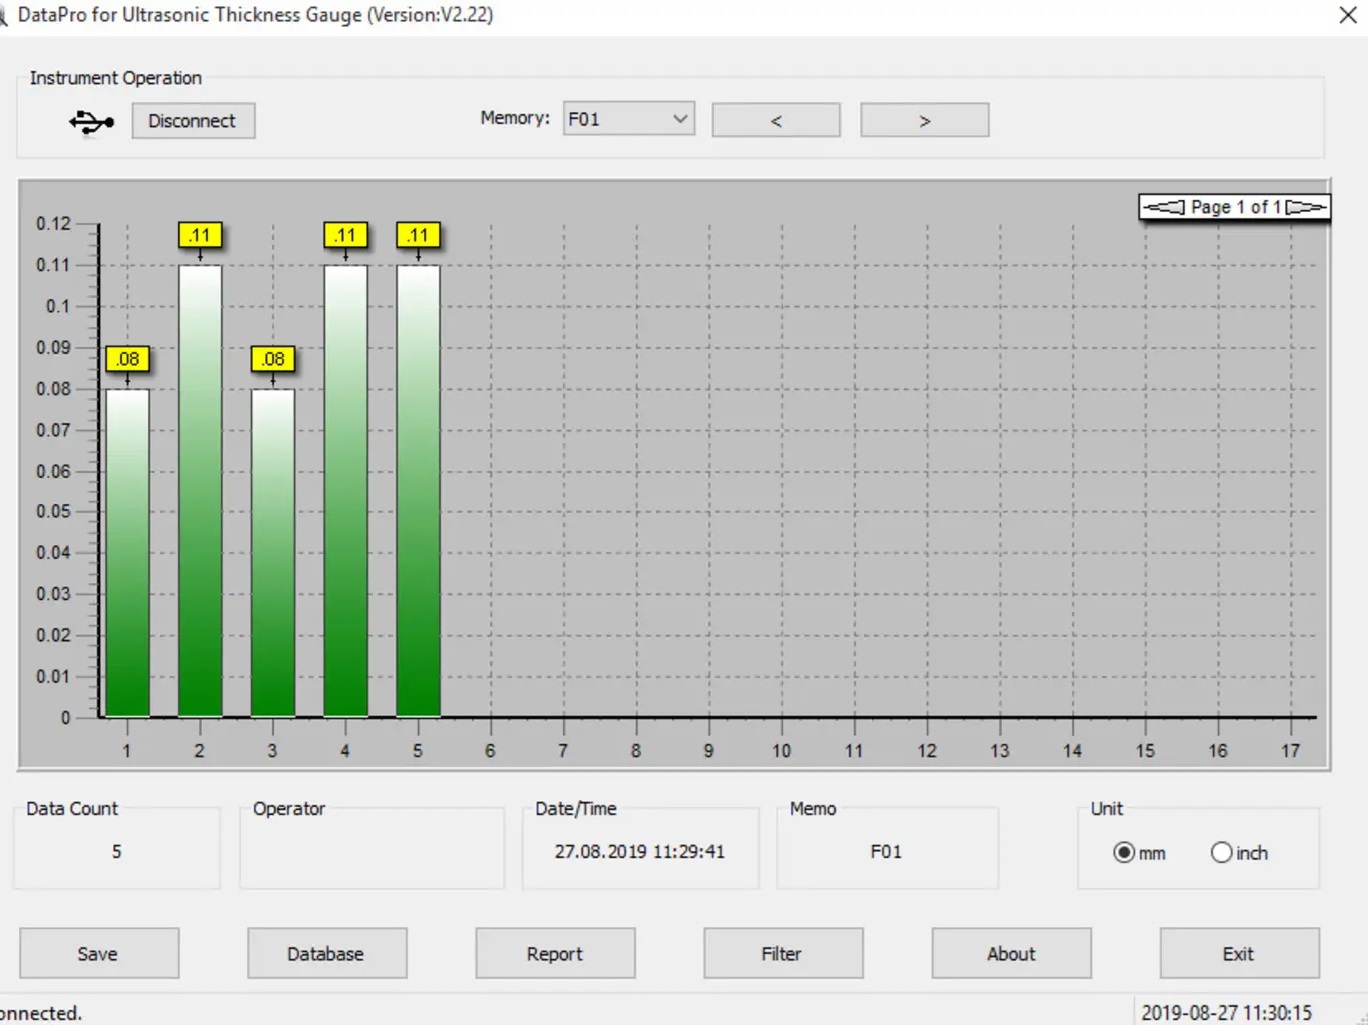The image size is (1368, 1025).
Task: Select the inch unit radio button
Action: (x=1221, y=853)
